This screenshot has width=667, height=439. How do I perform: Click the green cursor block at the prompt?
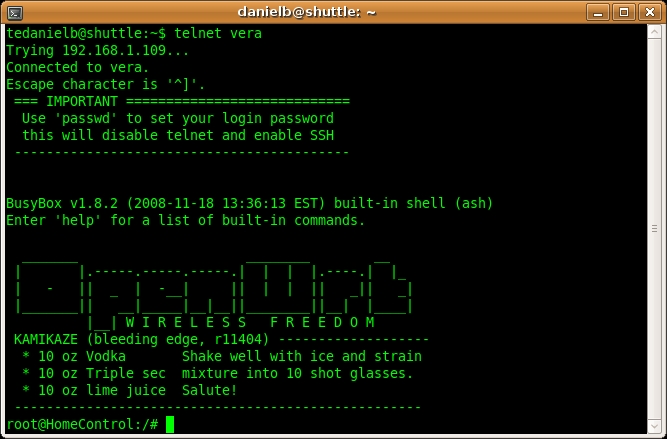coord(170,424)
